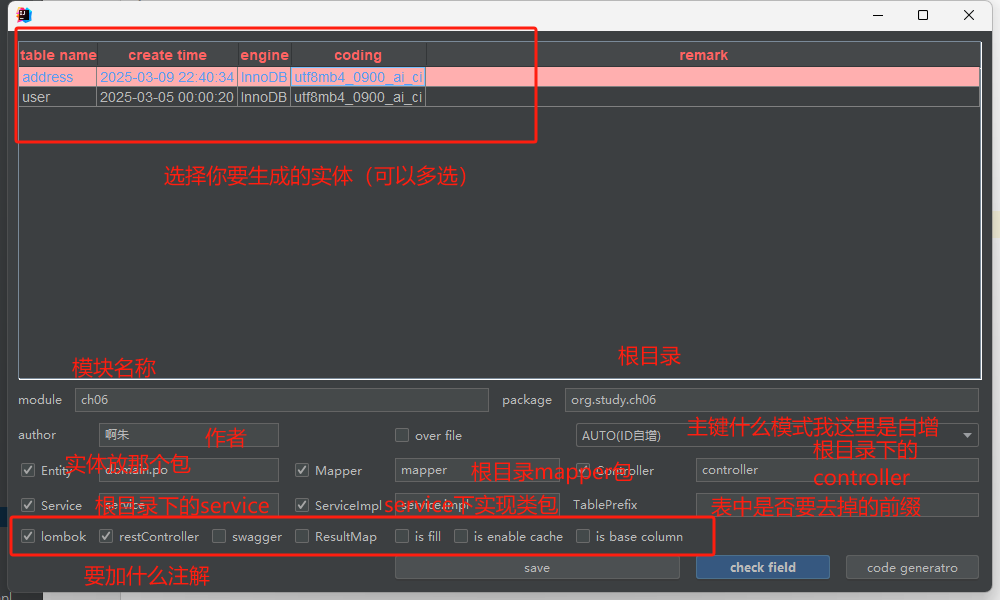Click the save button

[537, 567]
